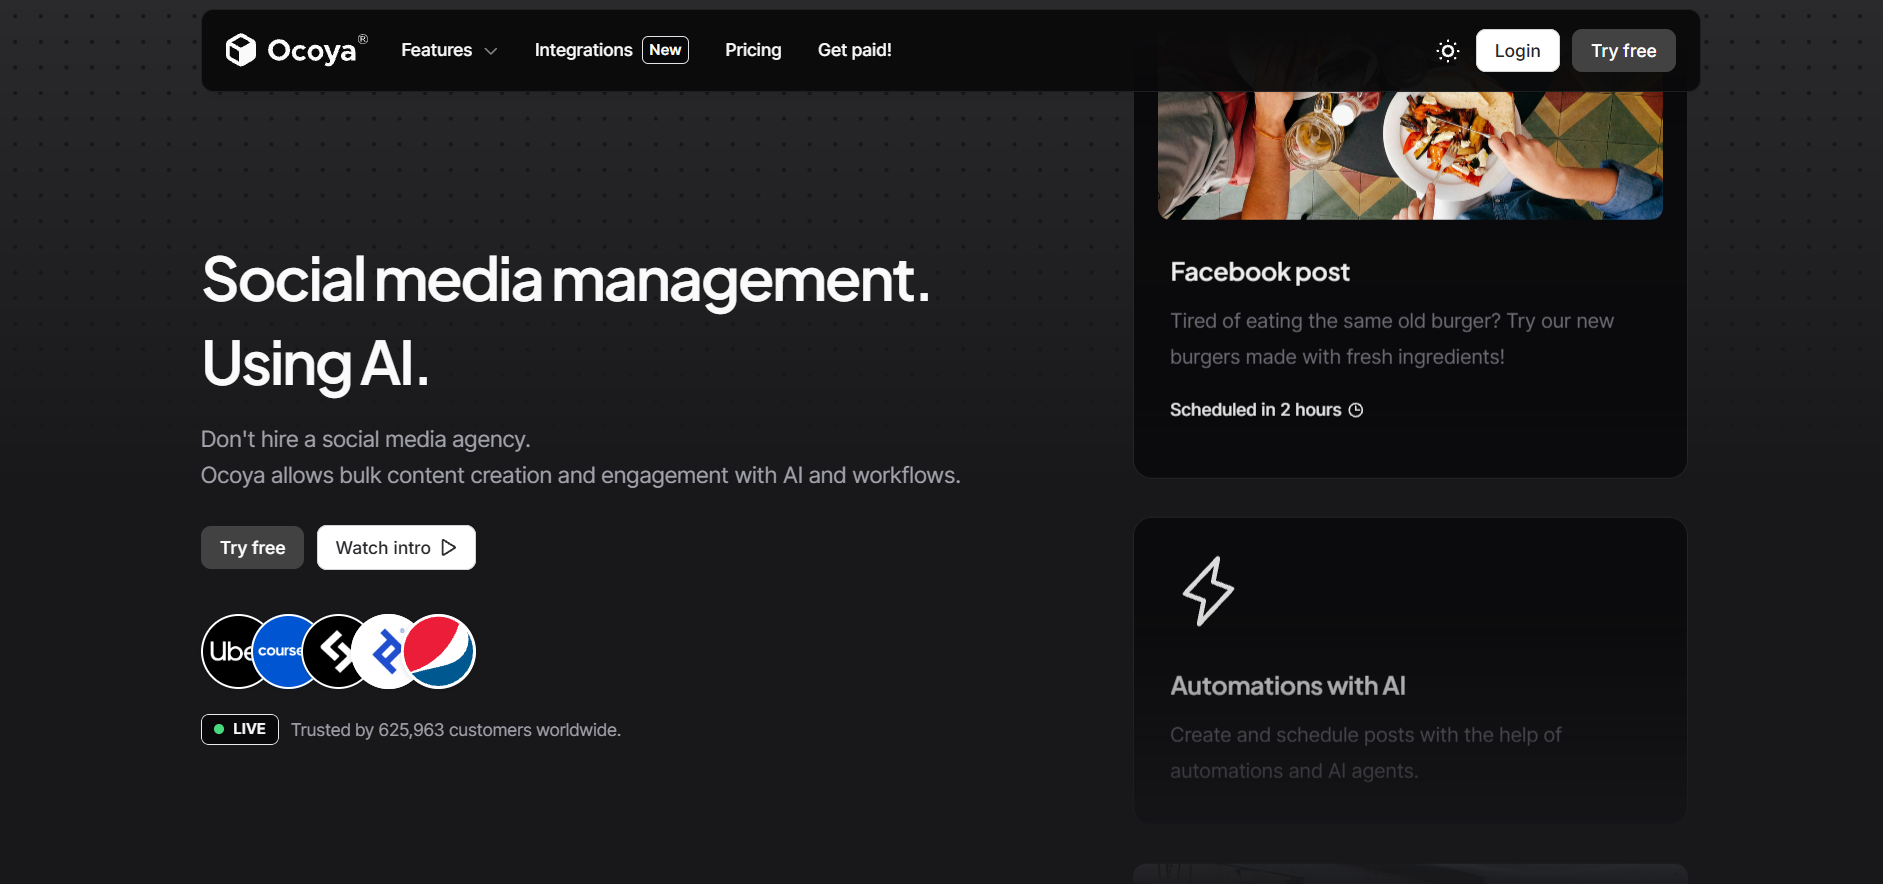The image size is (1883, 884).
Task: Click 'Tired of eating the same old burger?' text
Action: [1336, 321]
